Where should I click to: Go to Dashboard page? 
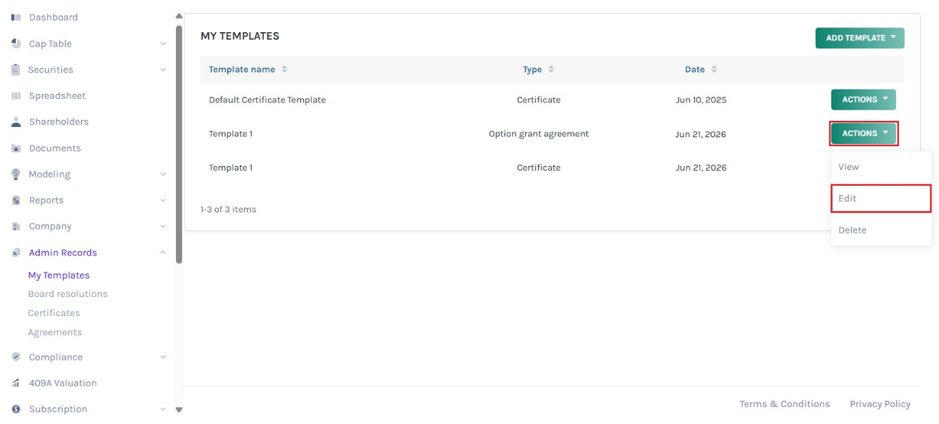coord(53,17)
